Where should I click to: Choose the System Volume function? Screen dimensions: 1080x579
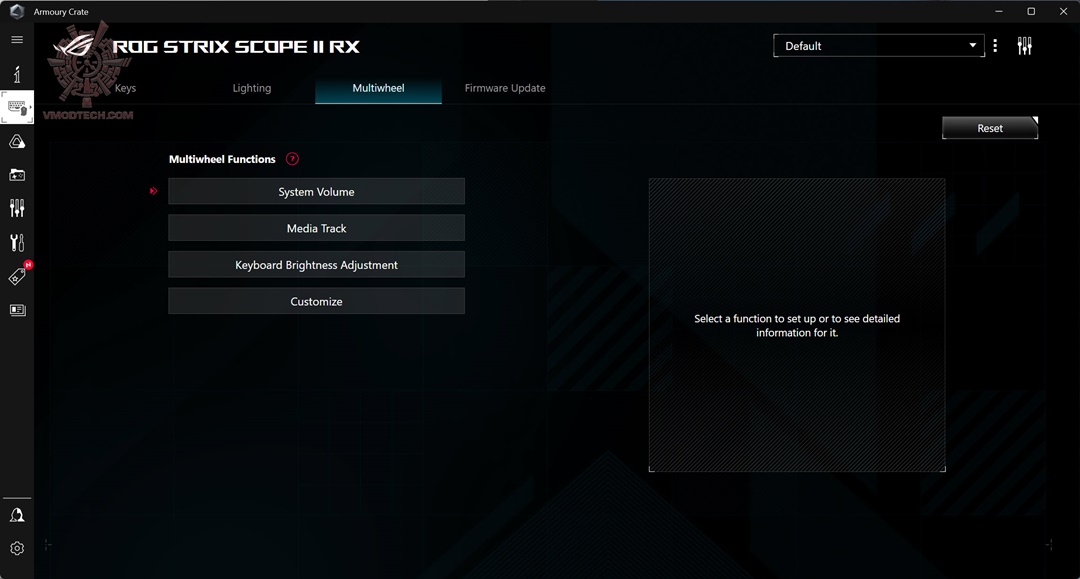click(x=316, y=191)
